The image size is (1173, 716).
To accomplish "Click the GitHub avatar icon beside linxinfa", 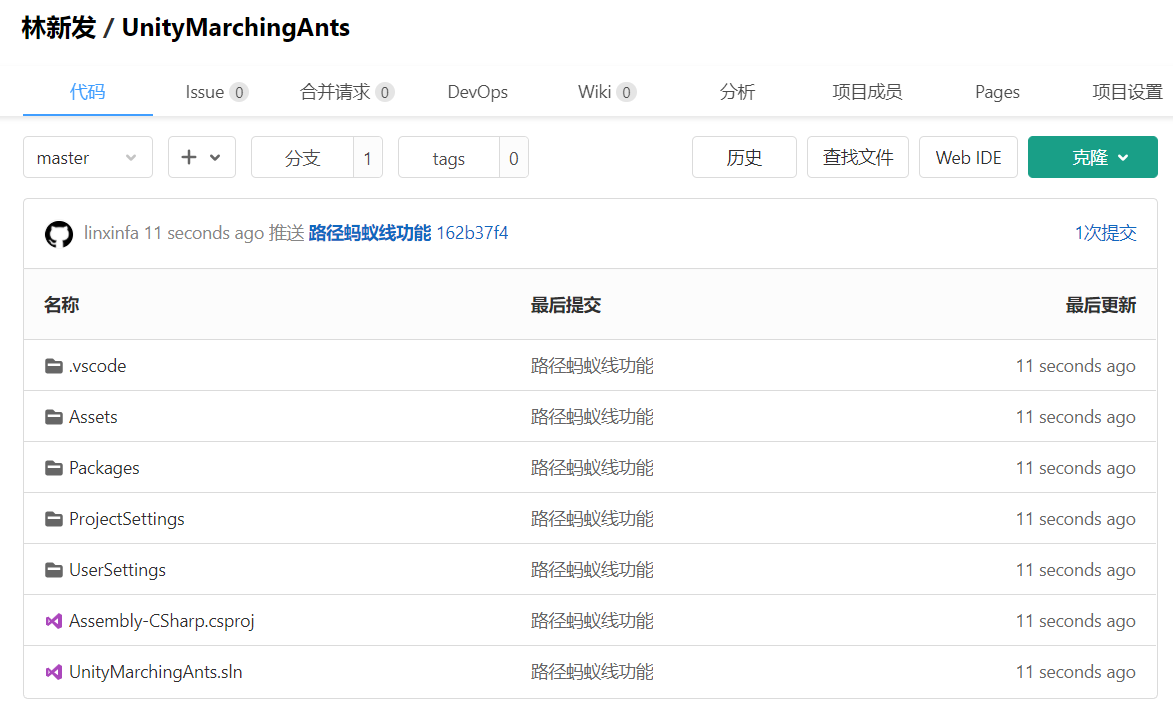I will pos(59,233).
